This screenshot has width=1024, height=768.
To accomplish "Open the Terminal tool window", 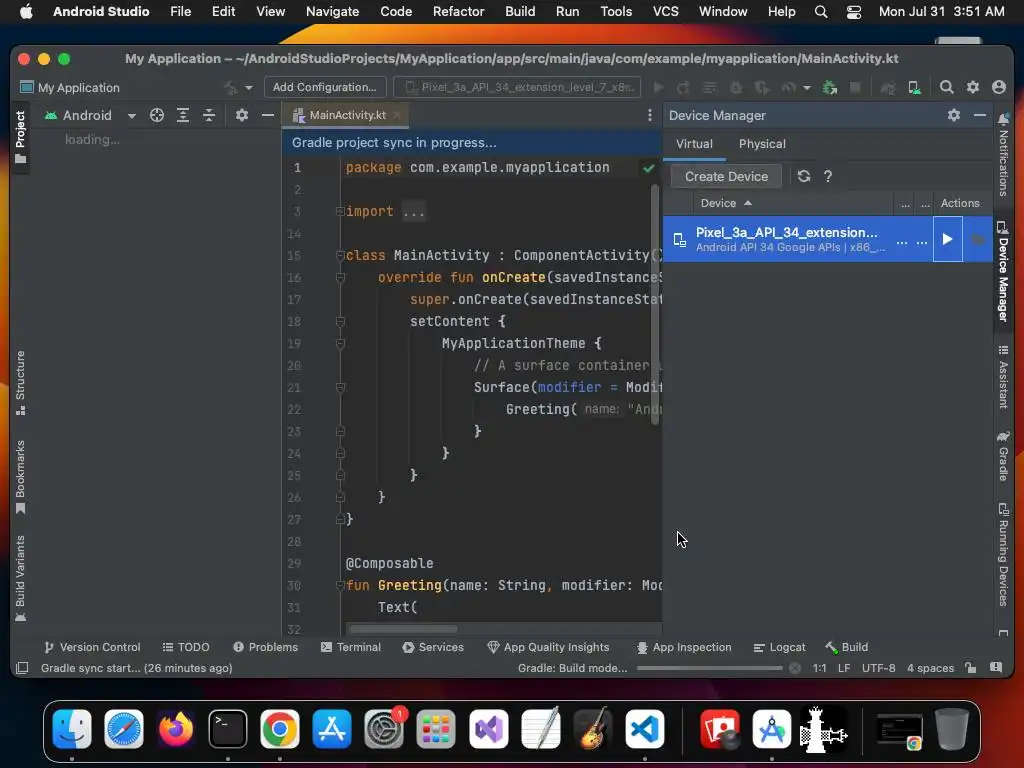I will coord(351,647).
